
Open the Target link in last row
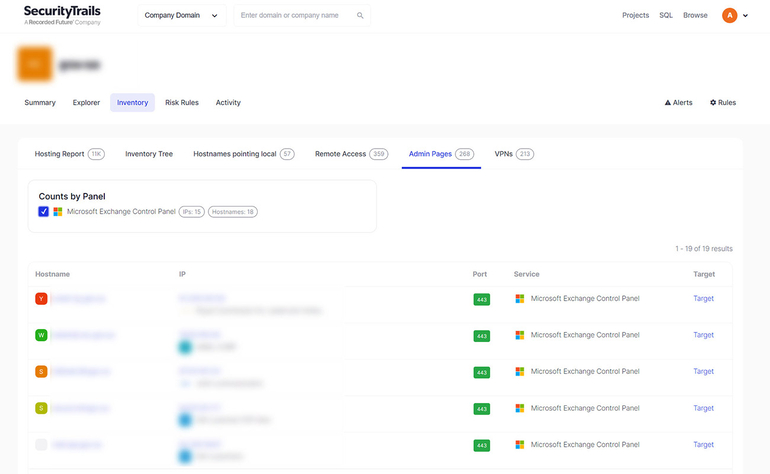[703, 445]
